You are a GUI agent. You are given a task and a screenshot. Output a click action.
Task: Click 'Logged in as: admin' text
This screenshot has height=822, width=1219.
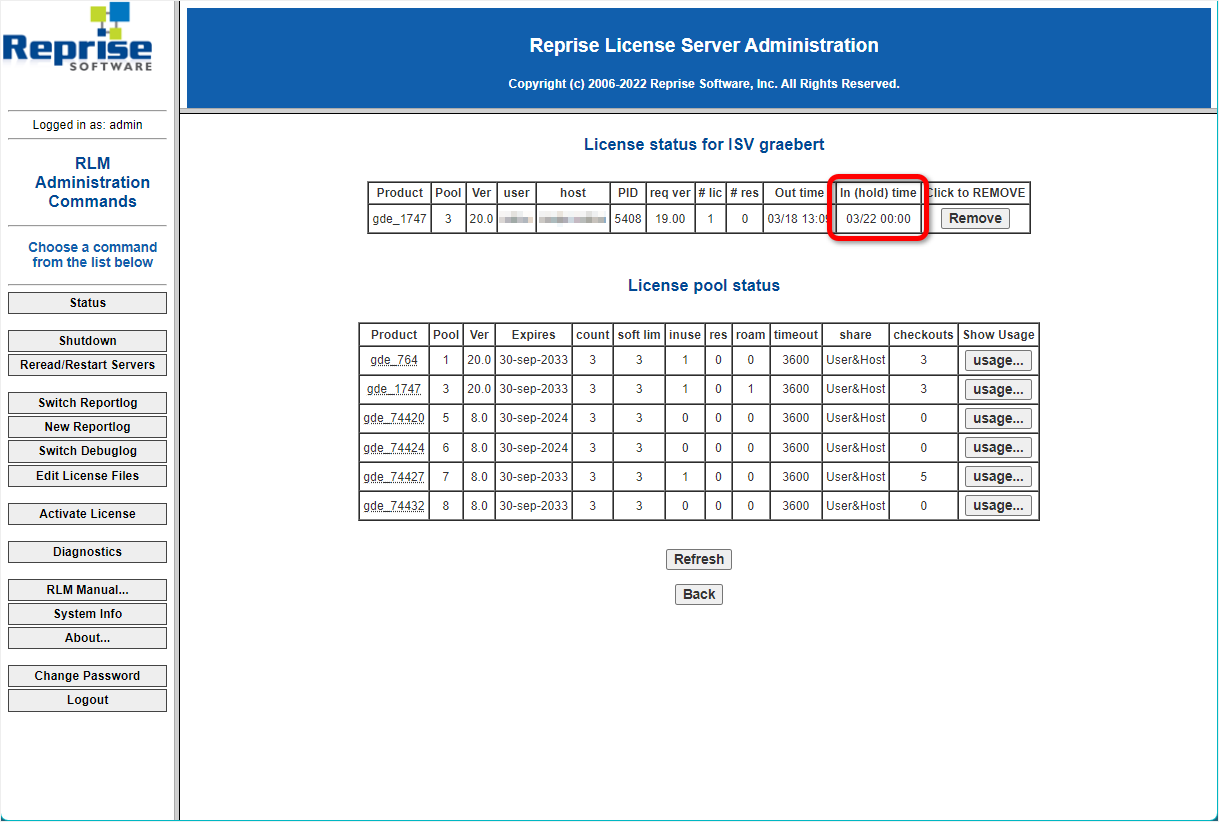tap(88, 125)
